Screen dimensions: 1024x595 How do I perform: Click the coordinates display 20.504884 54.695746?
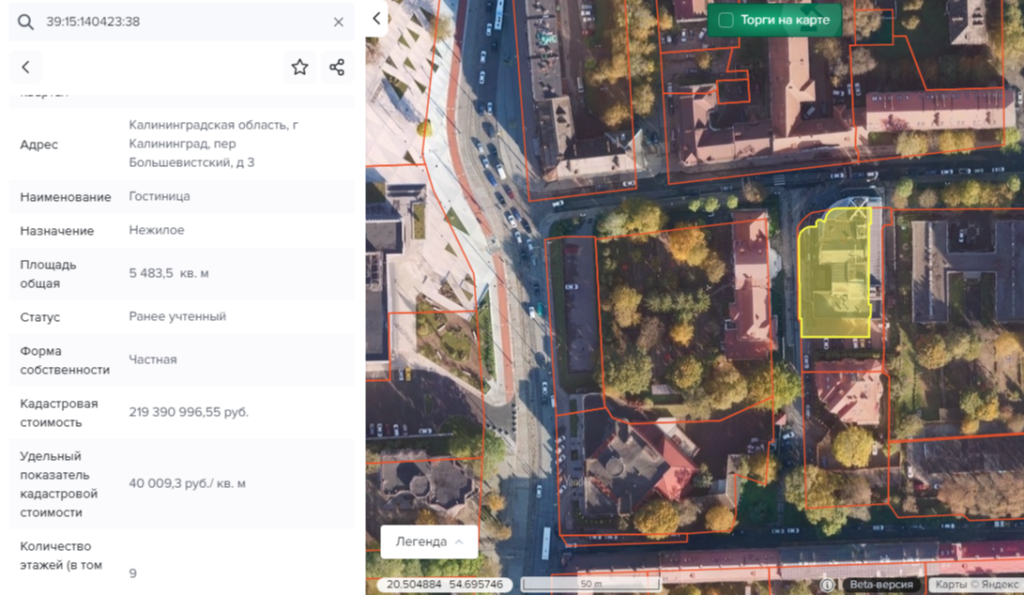pyautogui.click(x=444, y=585)
